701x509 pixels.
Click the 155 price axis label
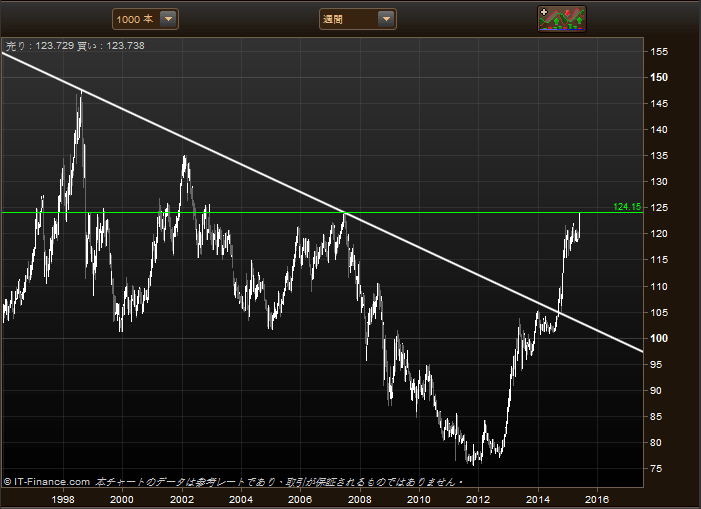[659, 51]
